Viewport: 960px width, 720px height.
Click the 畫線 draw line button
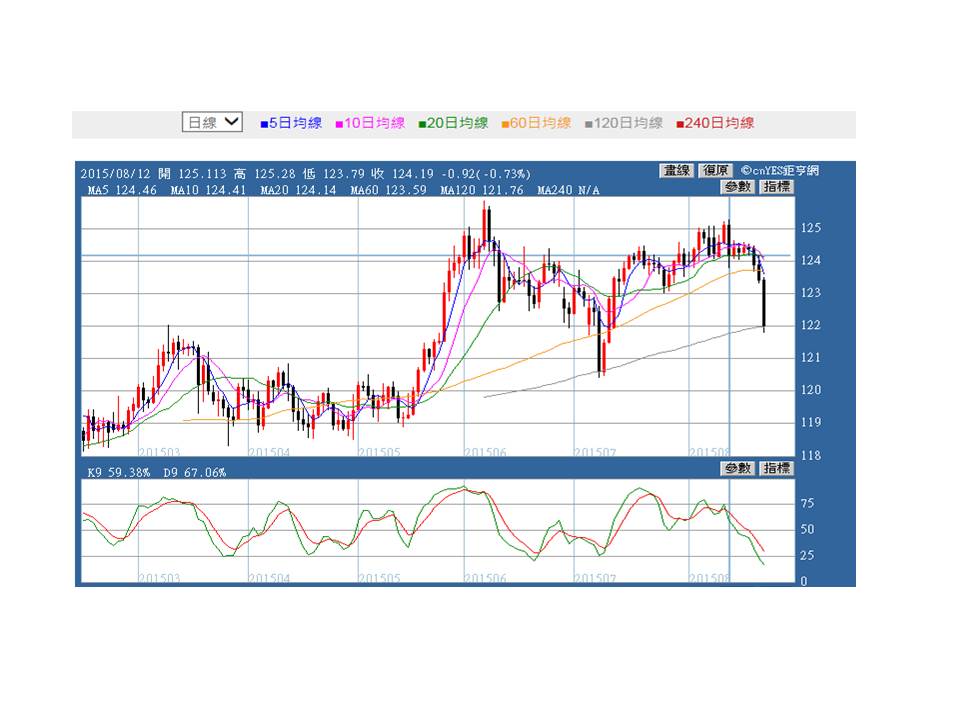click(677, 171)
